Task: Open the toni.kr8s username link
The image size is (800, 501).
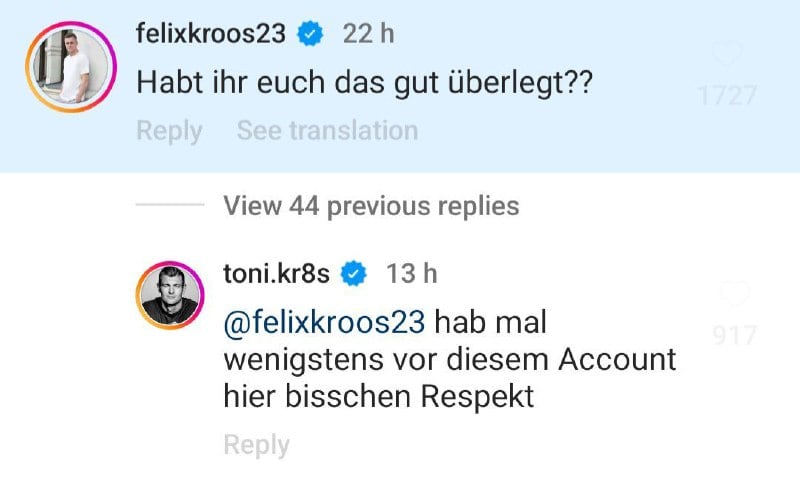Action: point(278,272)
